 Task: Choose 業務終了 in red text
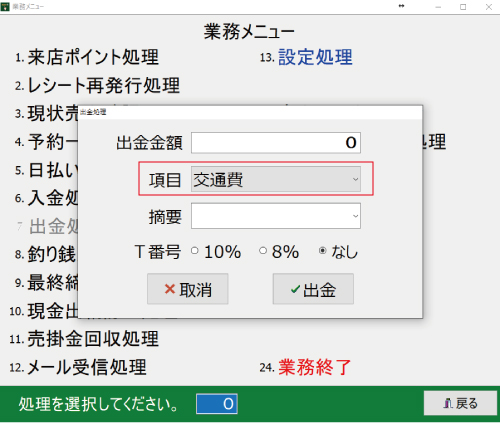point(315,367)
